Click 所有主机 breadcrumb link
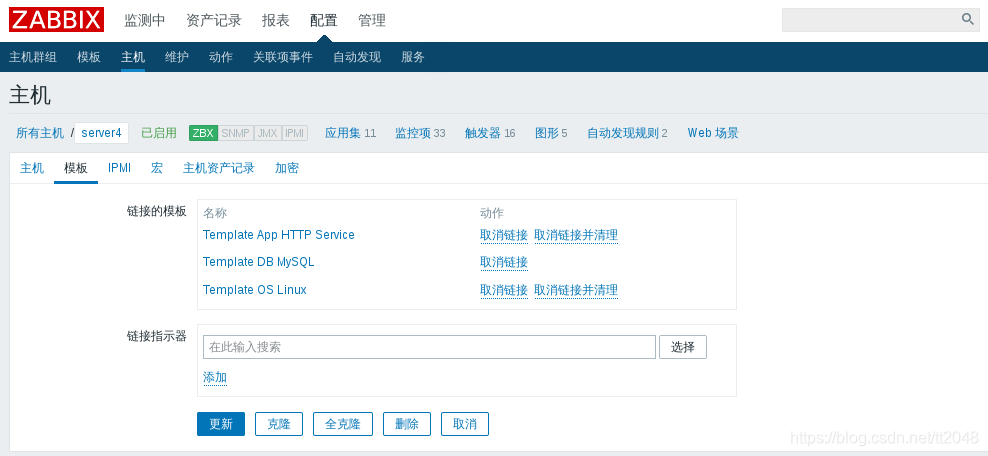 (40, 133)
